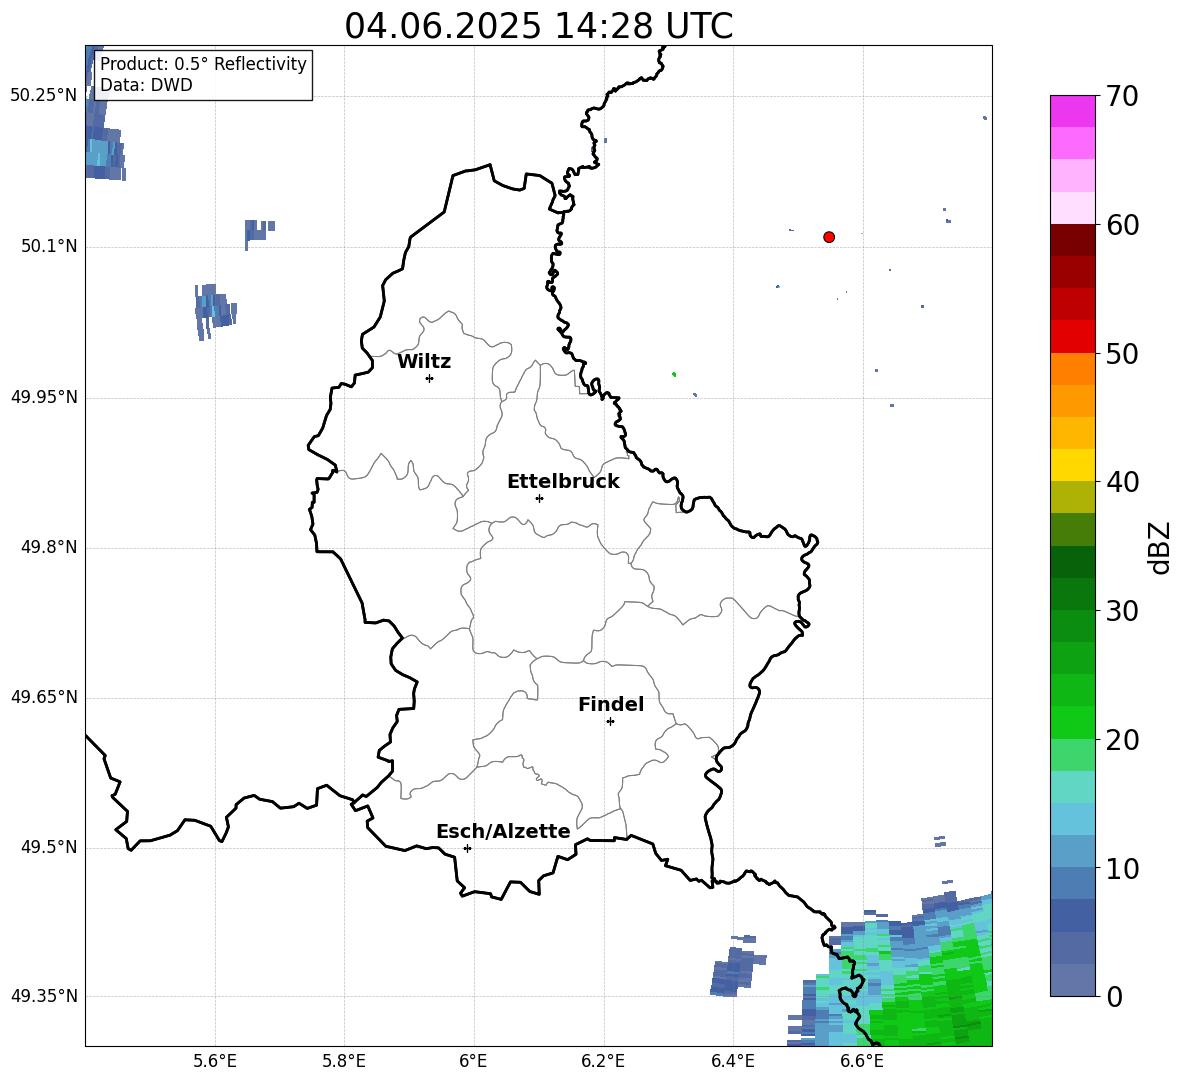1184x1081 pixels.
Task: Click the 6.4°E longitude label
Action: pos(732,1061)
